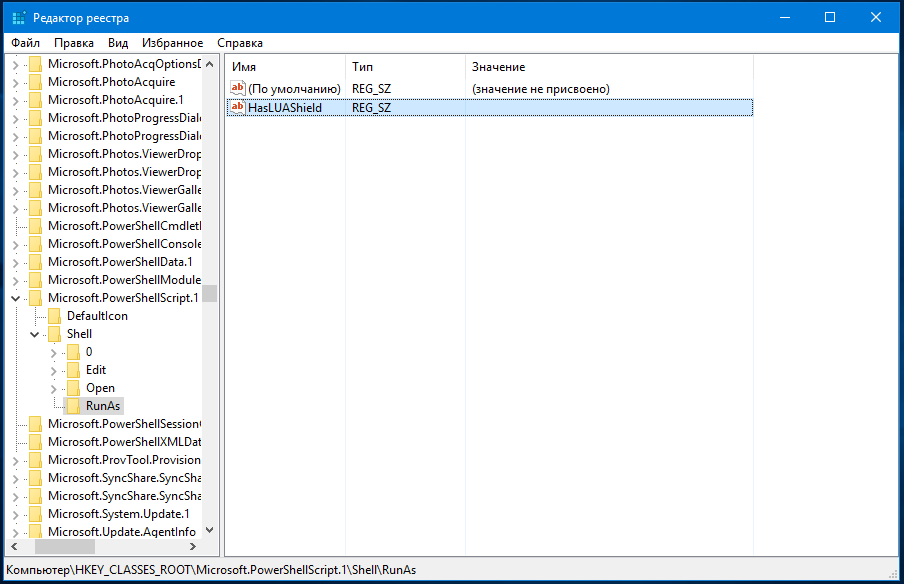The width and height of the screenshot is (904, 584).
Task: Select the (По умолчанию) value name
Action: (294, 89)
